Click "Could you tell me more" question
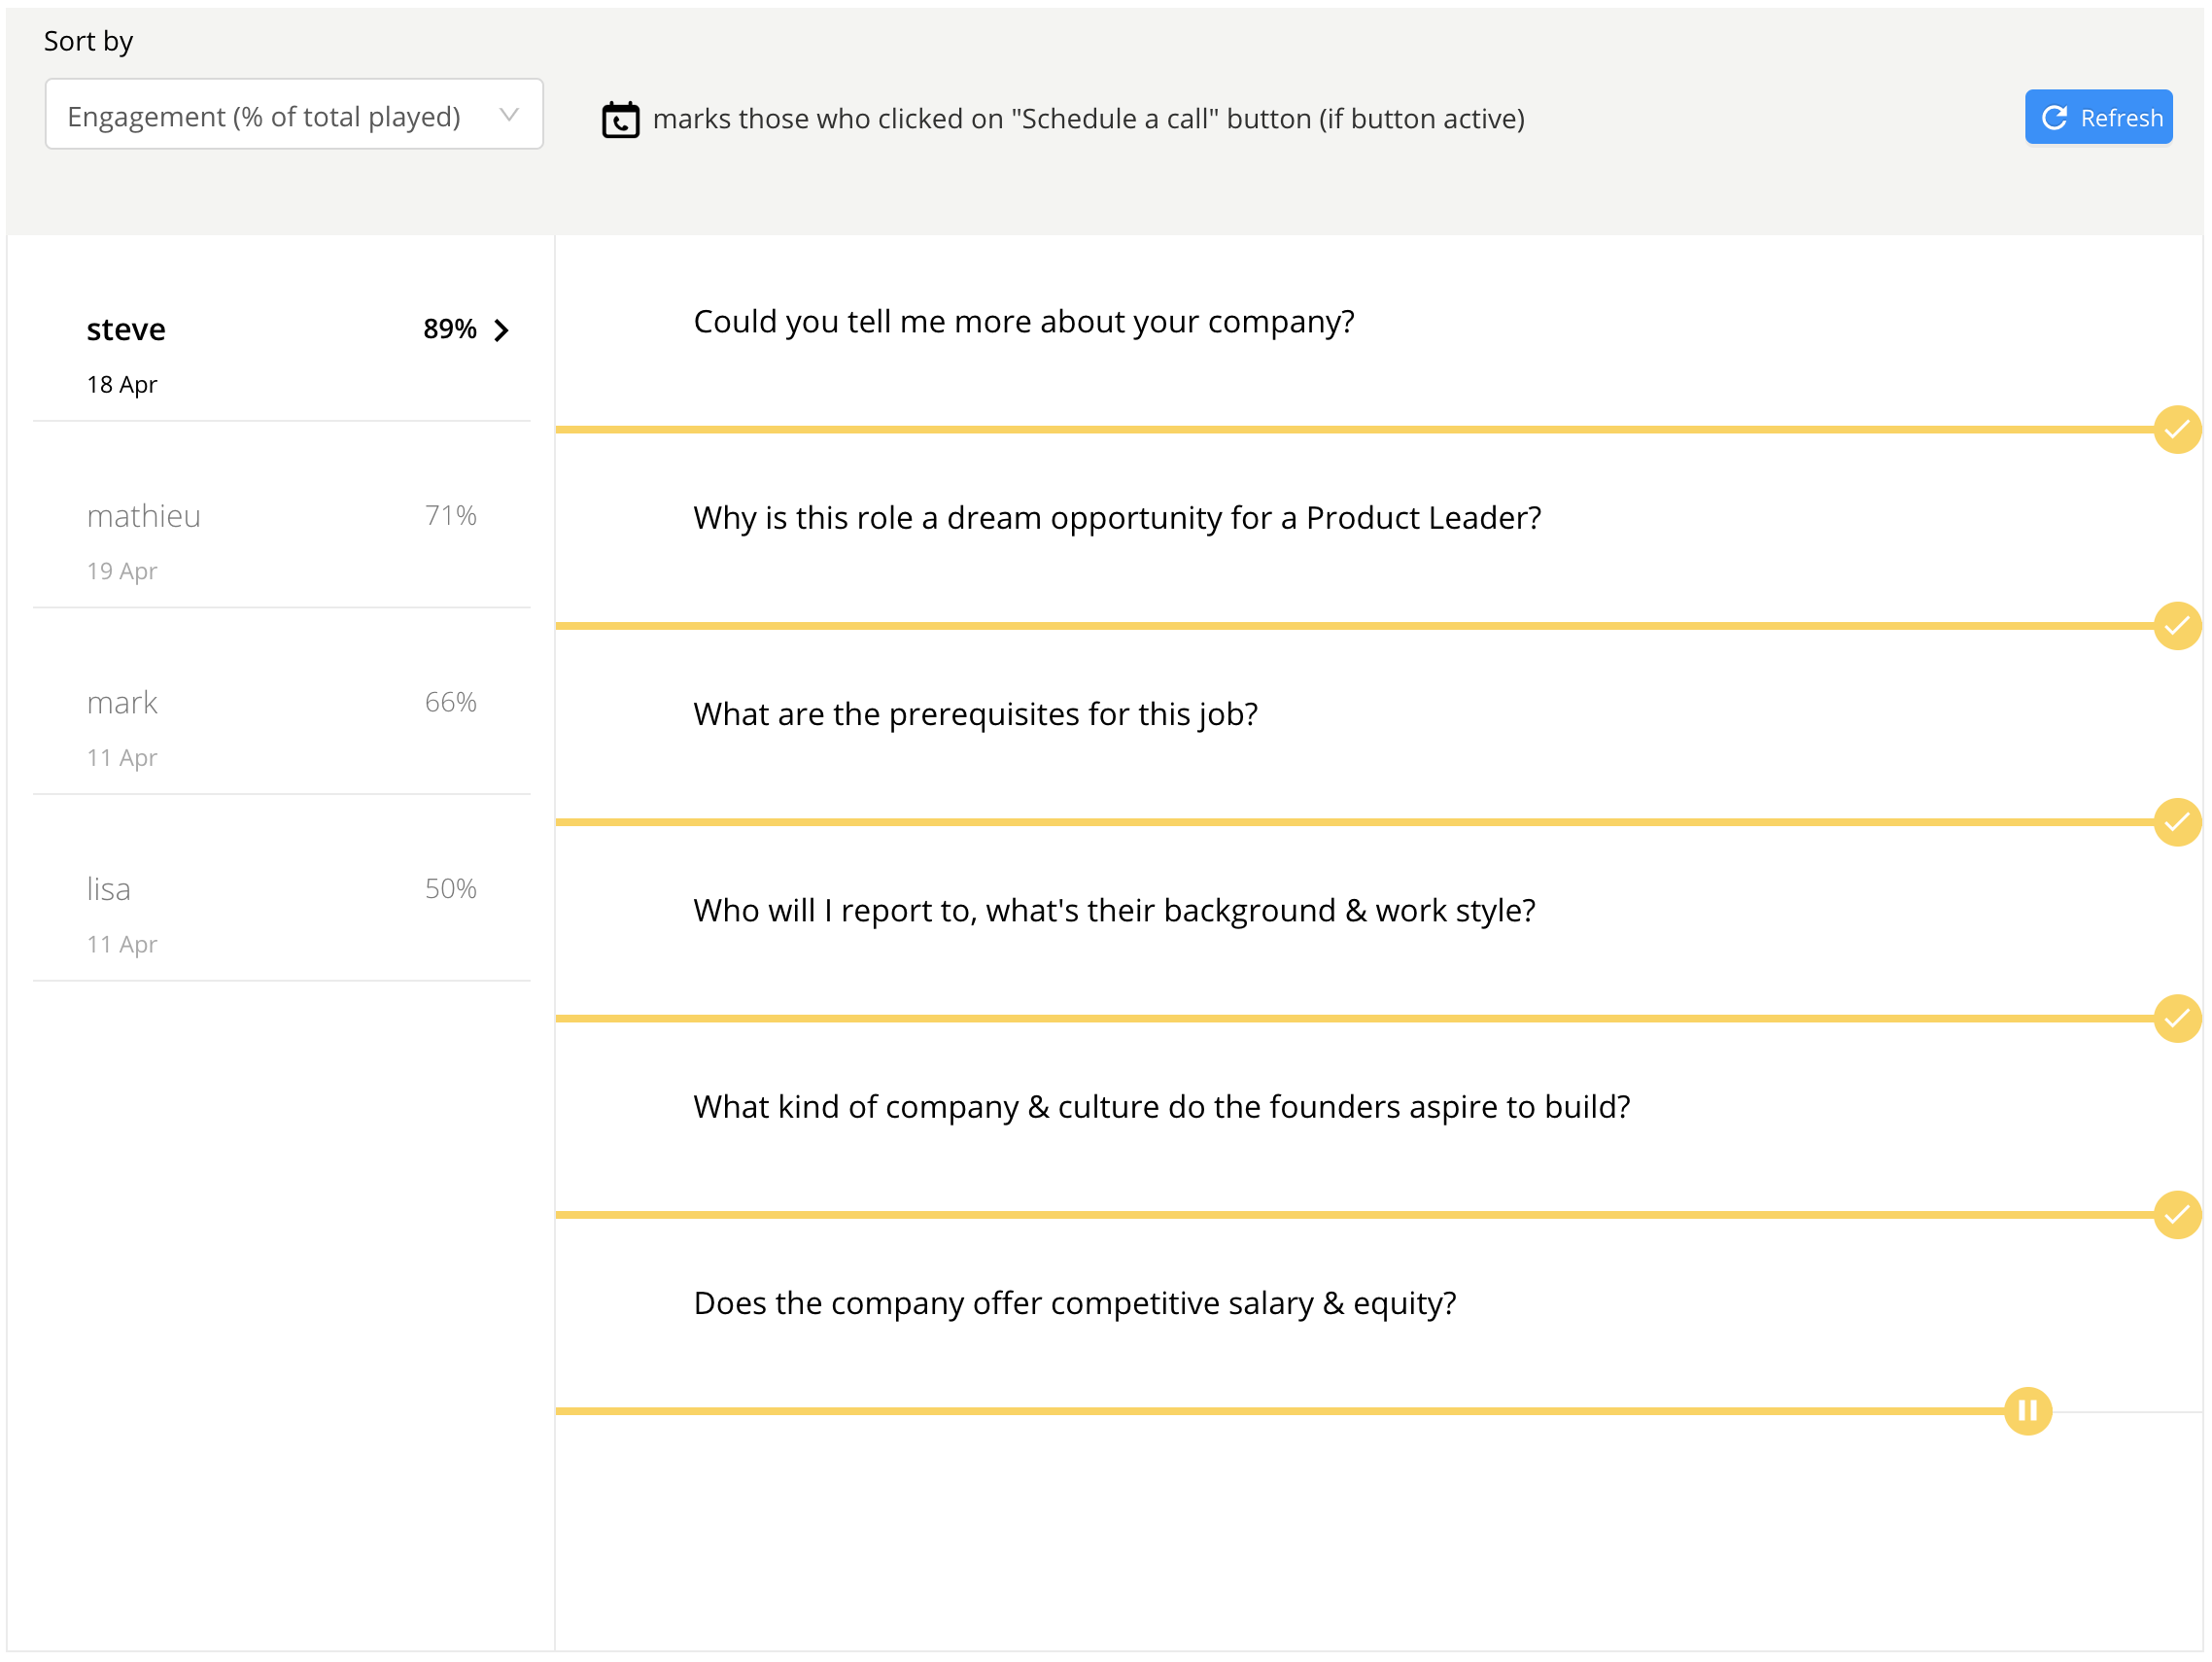The width and height of the screenshot is (2212, 1662). 1024,322
